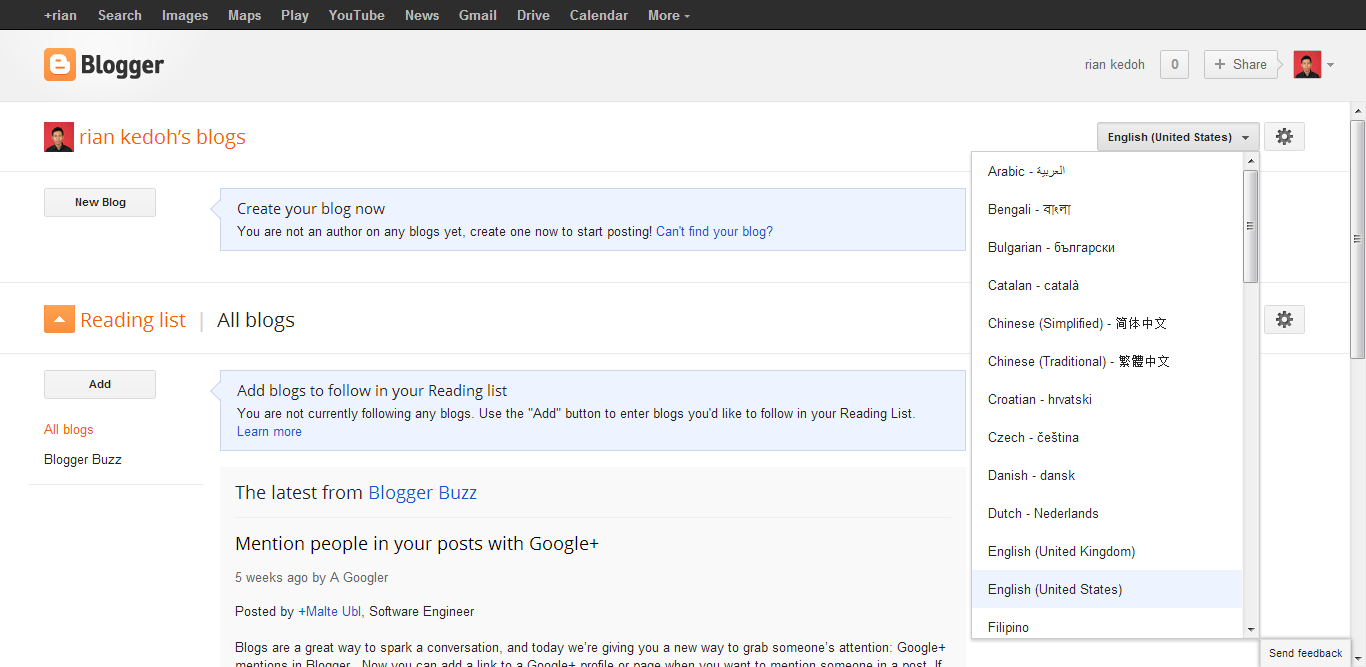The height and width of the screenshot is (667, 1366).
Task: Click the main page vertical scrollbar thumb
Action: 1358,238
